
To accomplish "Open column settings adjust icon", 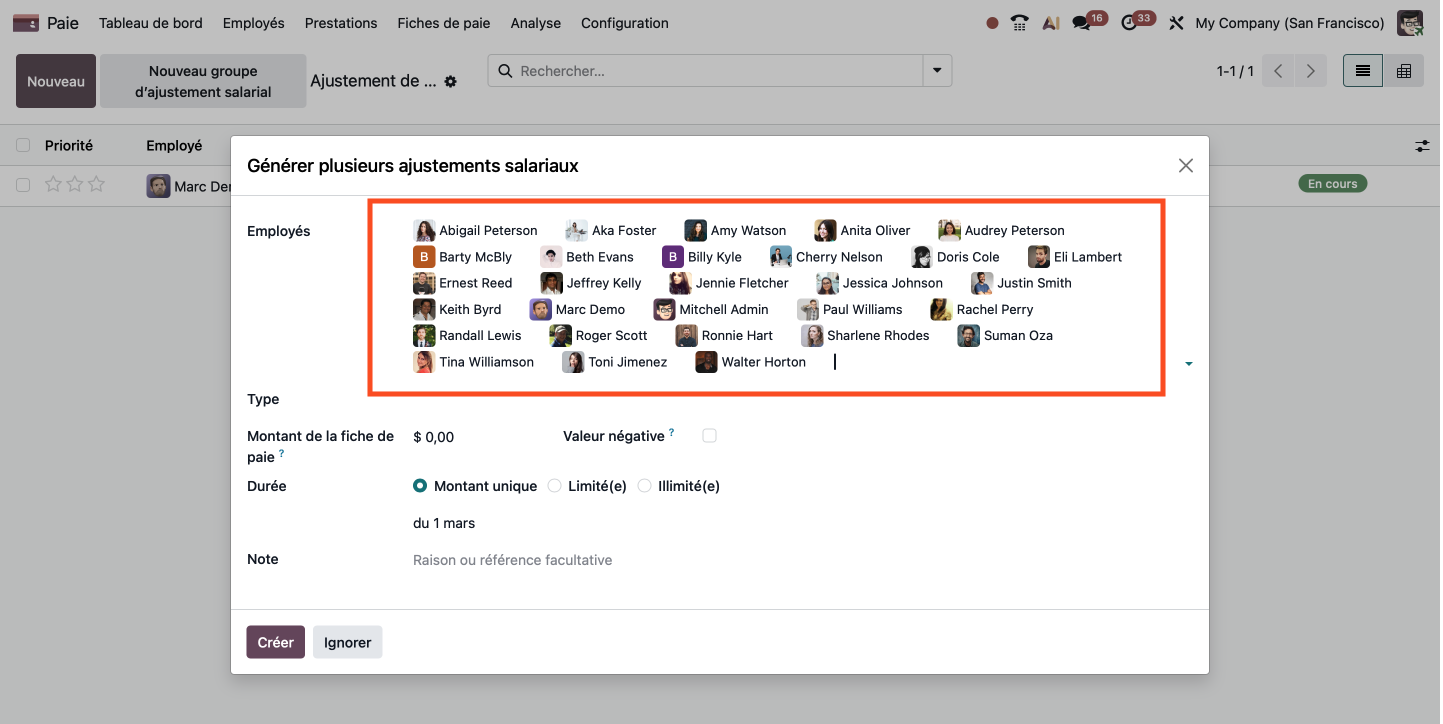I will (x=1422, y=146).
